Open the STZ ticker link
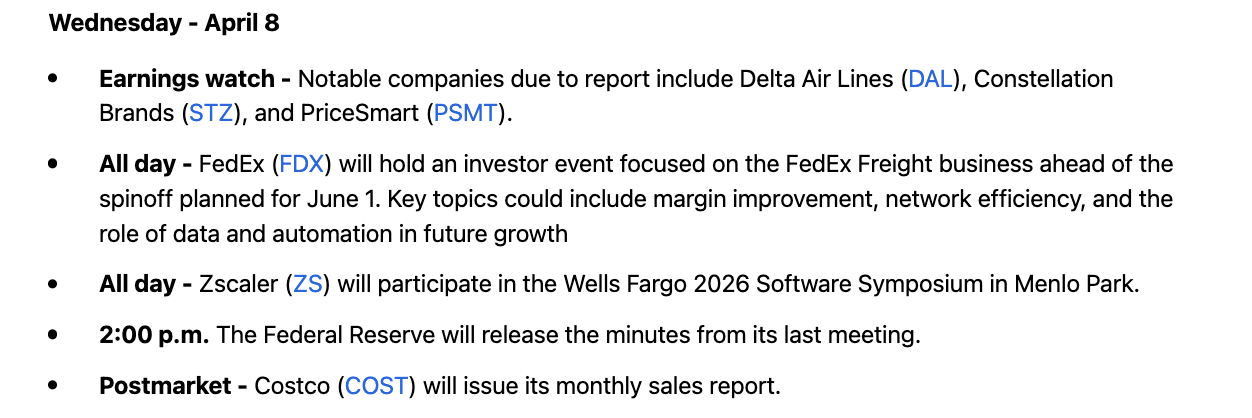 210,113
